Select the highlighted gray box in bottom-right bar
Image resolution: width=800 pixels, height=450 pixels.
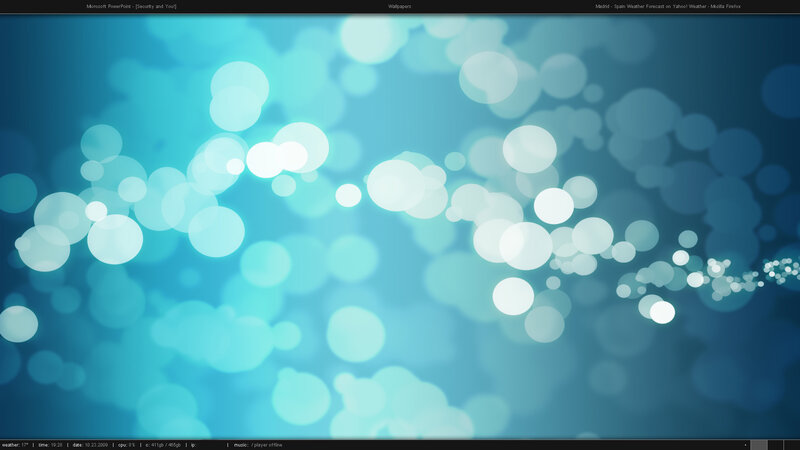[759, 445]
